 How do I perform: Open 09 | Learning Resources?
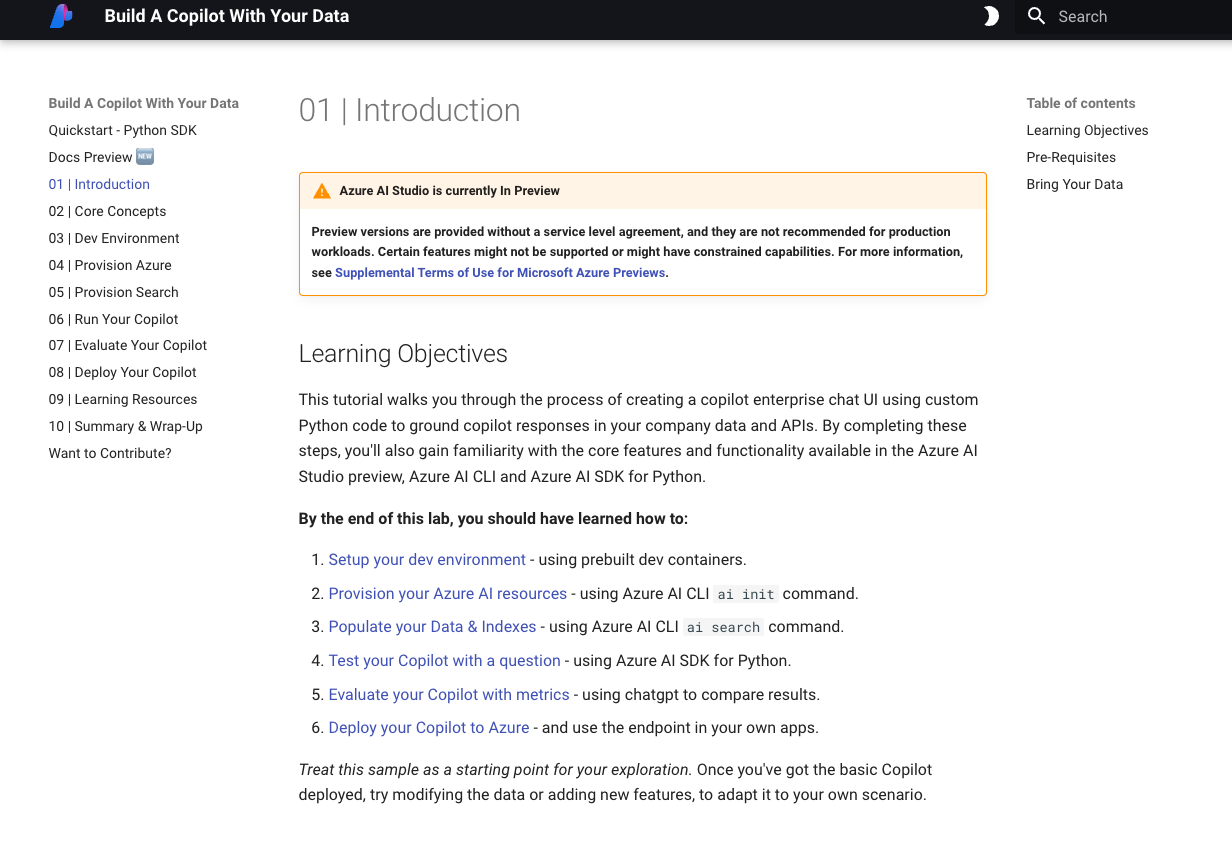pos(123,399)
